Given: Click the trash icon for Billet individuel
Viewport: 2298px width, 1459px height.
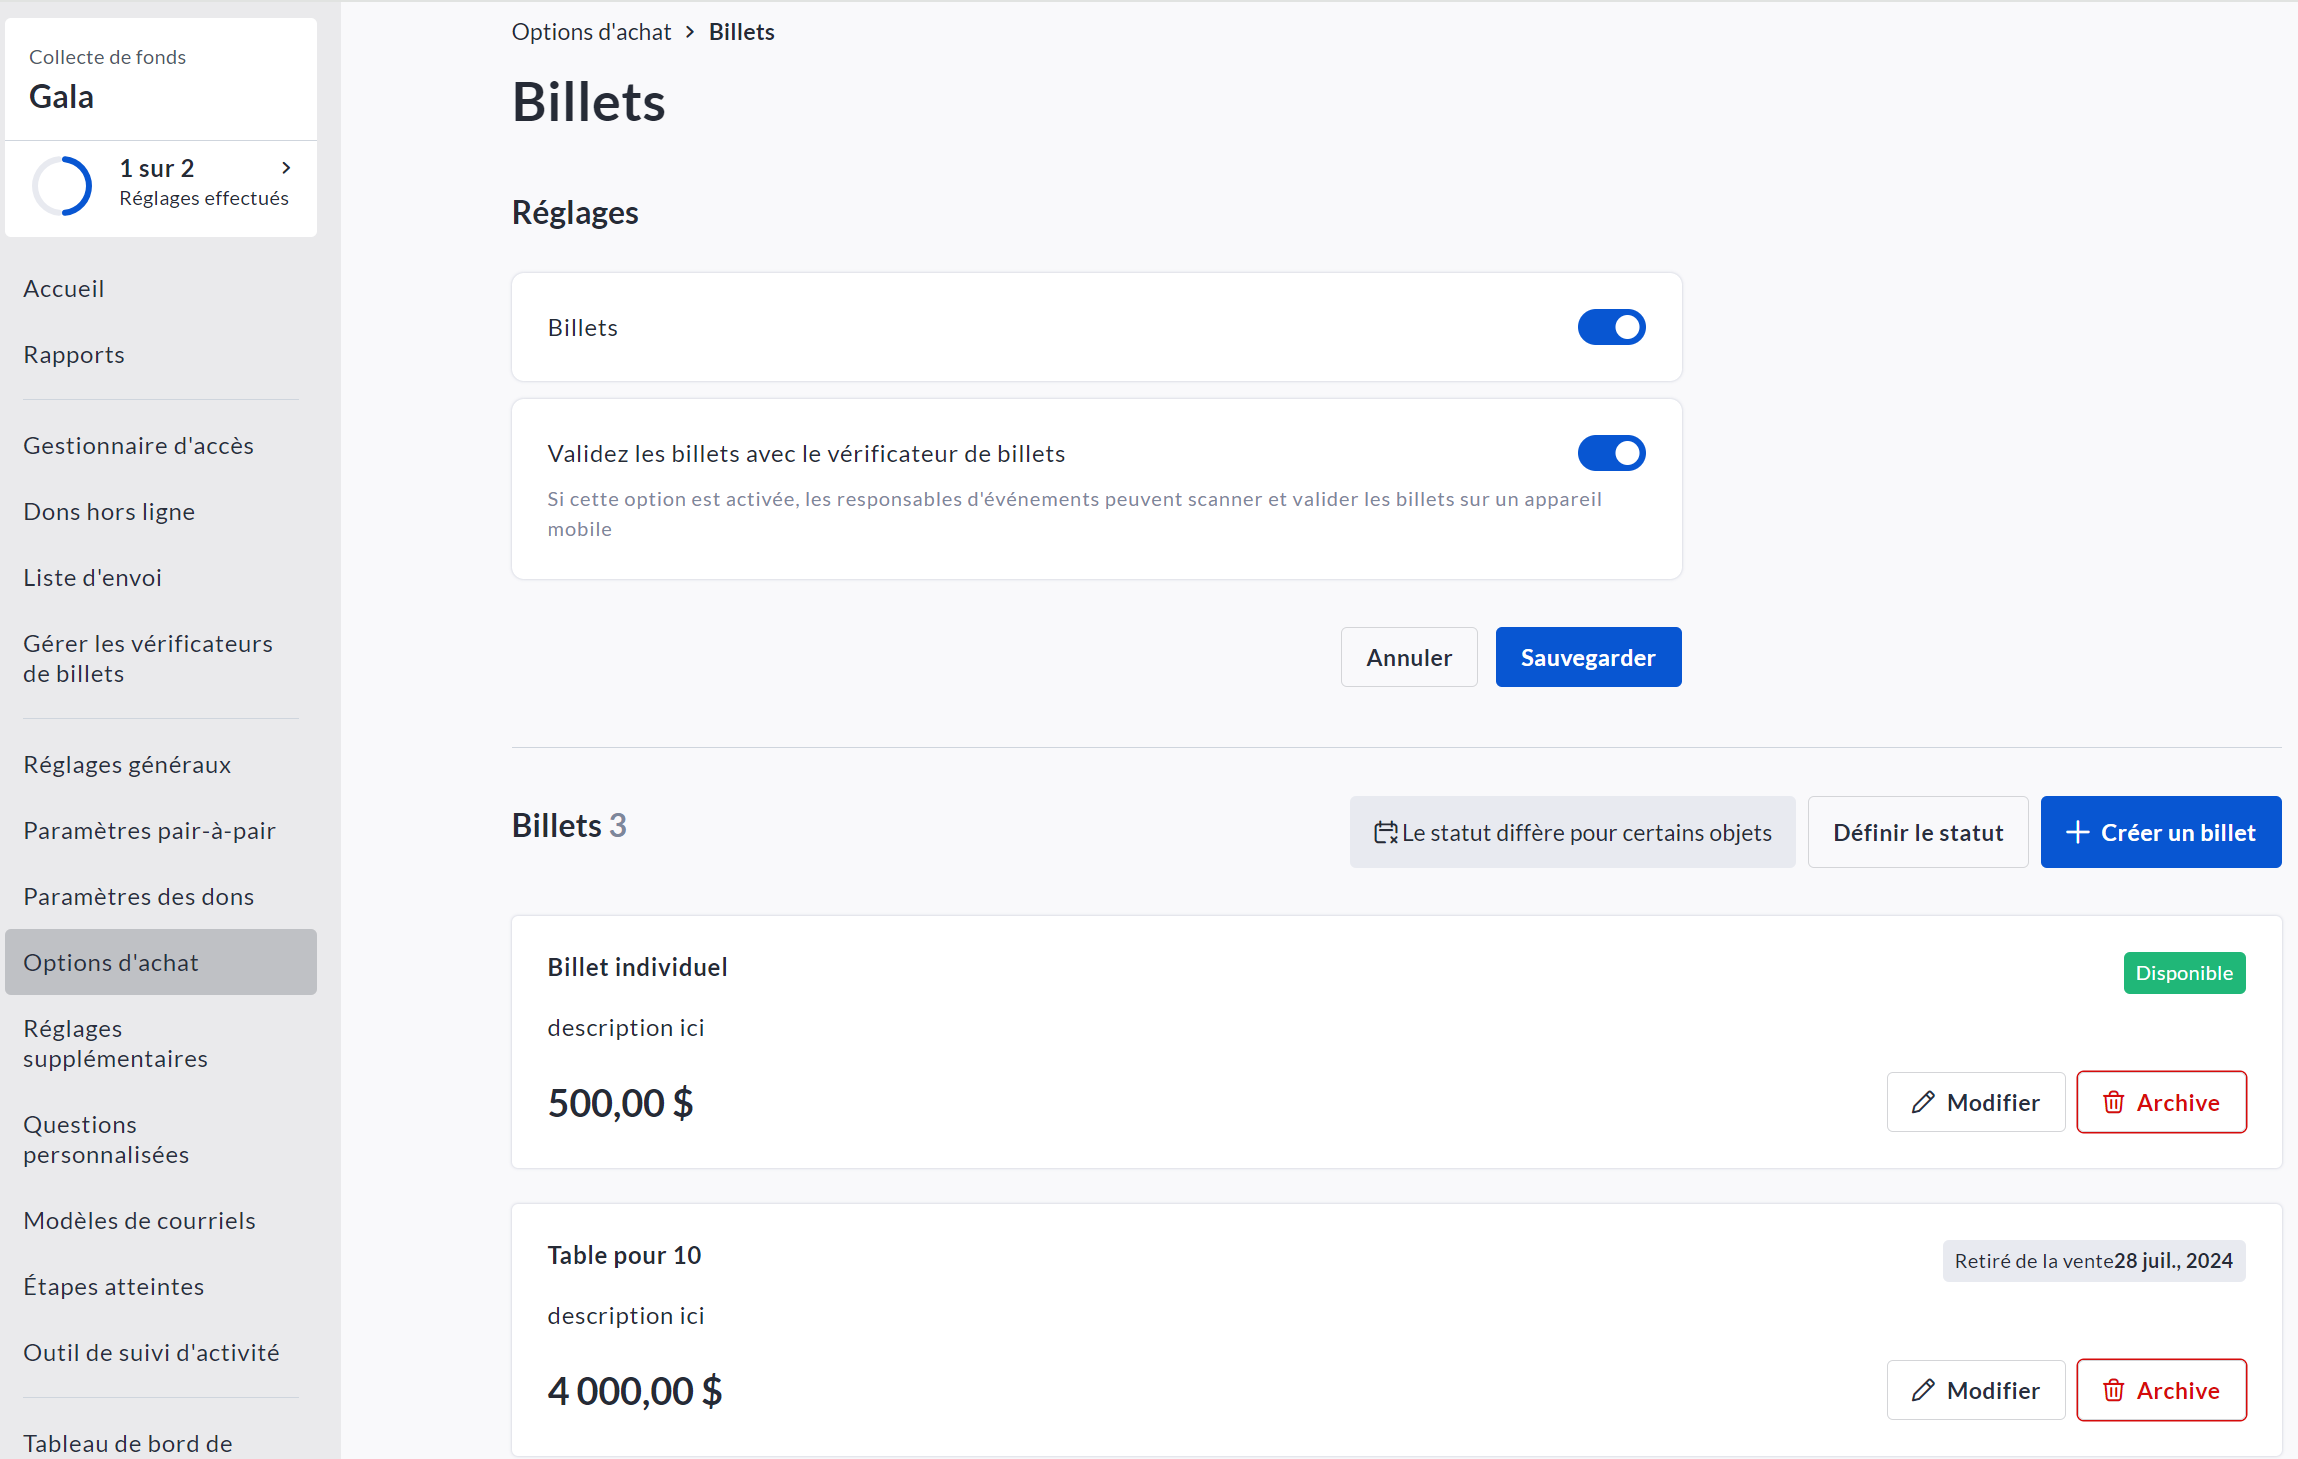Looking at the screenshot, I should pyautogui.click(x=2113, y=1102).
